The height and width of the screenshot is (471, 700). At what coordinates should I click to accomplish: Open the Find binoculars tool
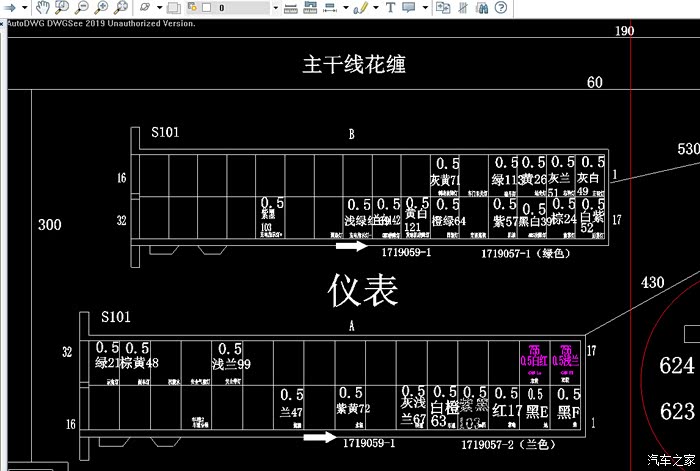click(x=482, y=8)
